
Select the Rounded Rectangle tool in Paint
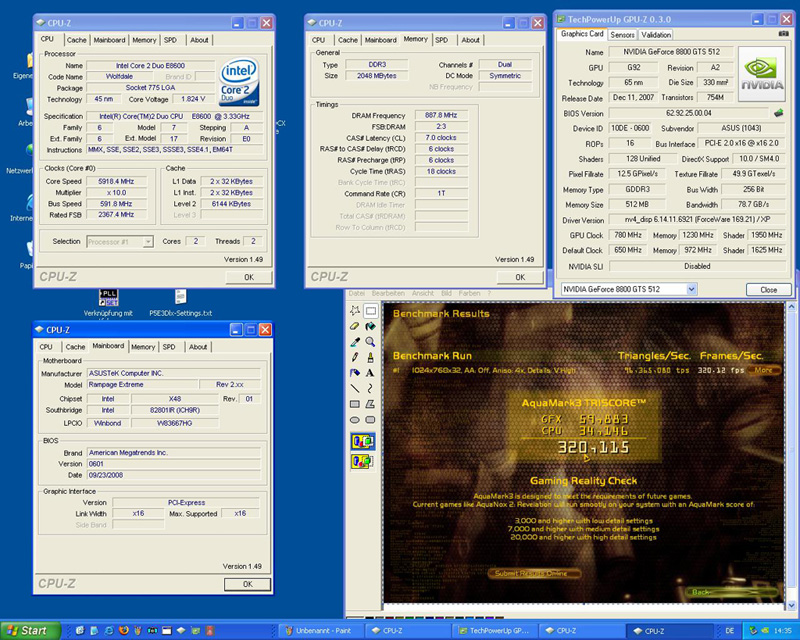pos(370,420)
